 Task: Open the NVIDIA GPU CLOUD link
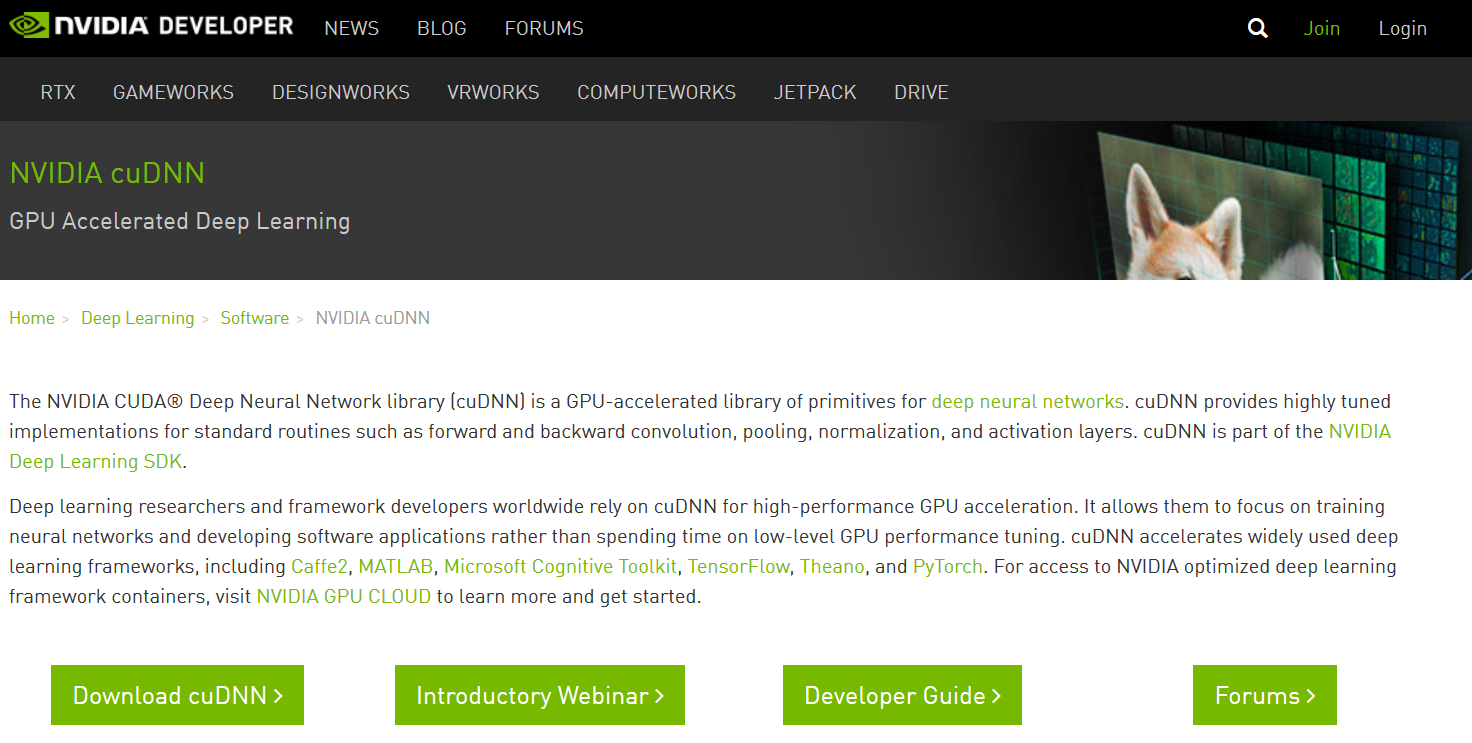(344, 596)
